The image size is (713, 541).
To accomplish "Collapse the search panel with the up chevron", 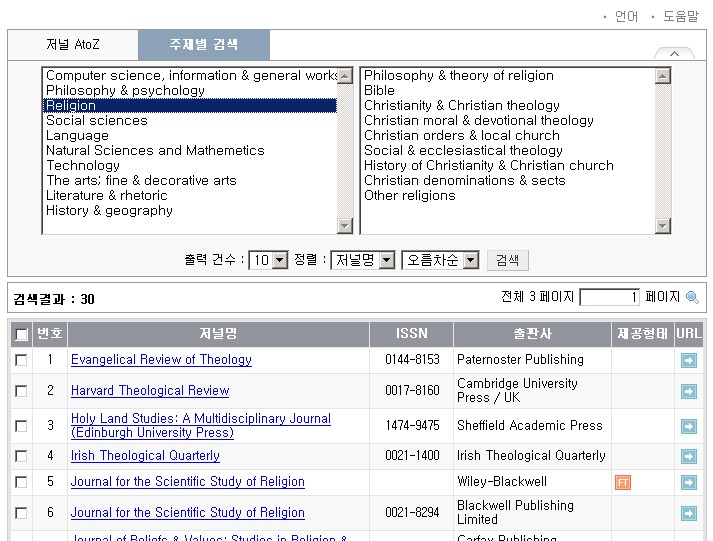I will [x=674, y=54].
